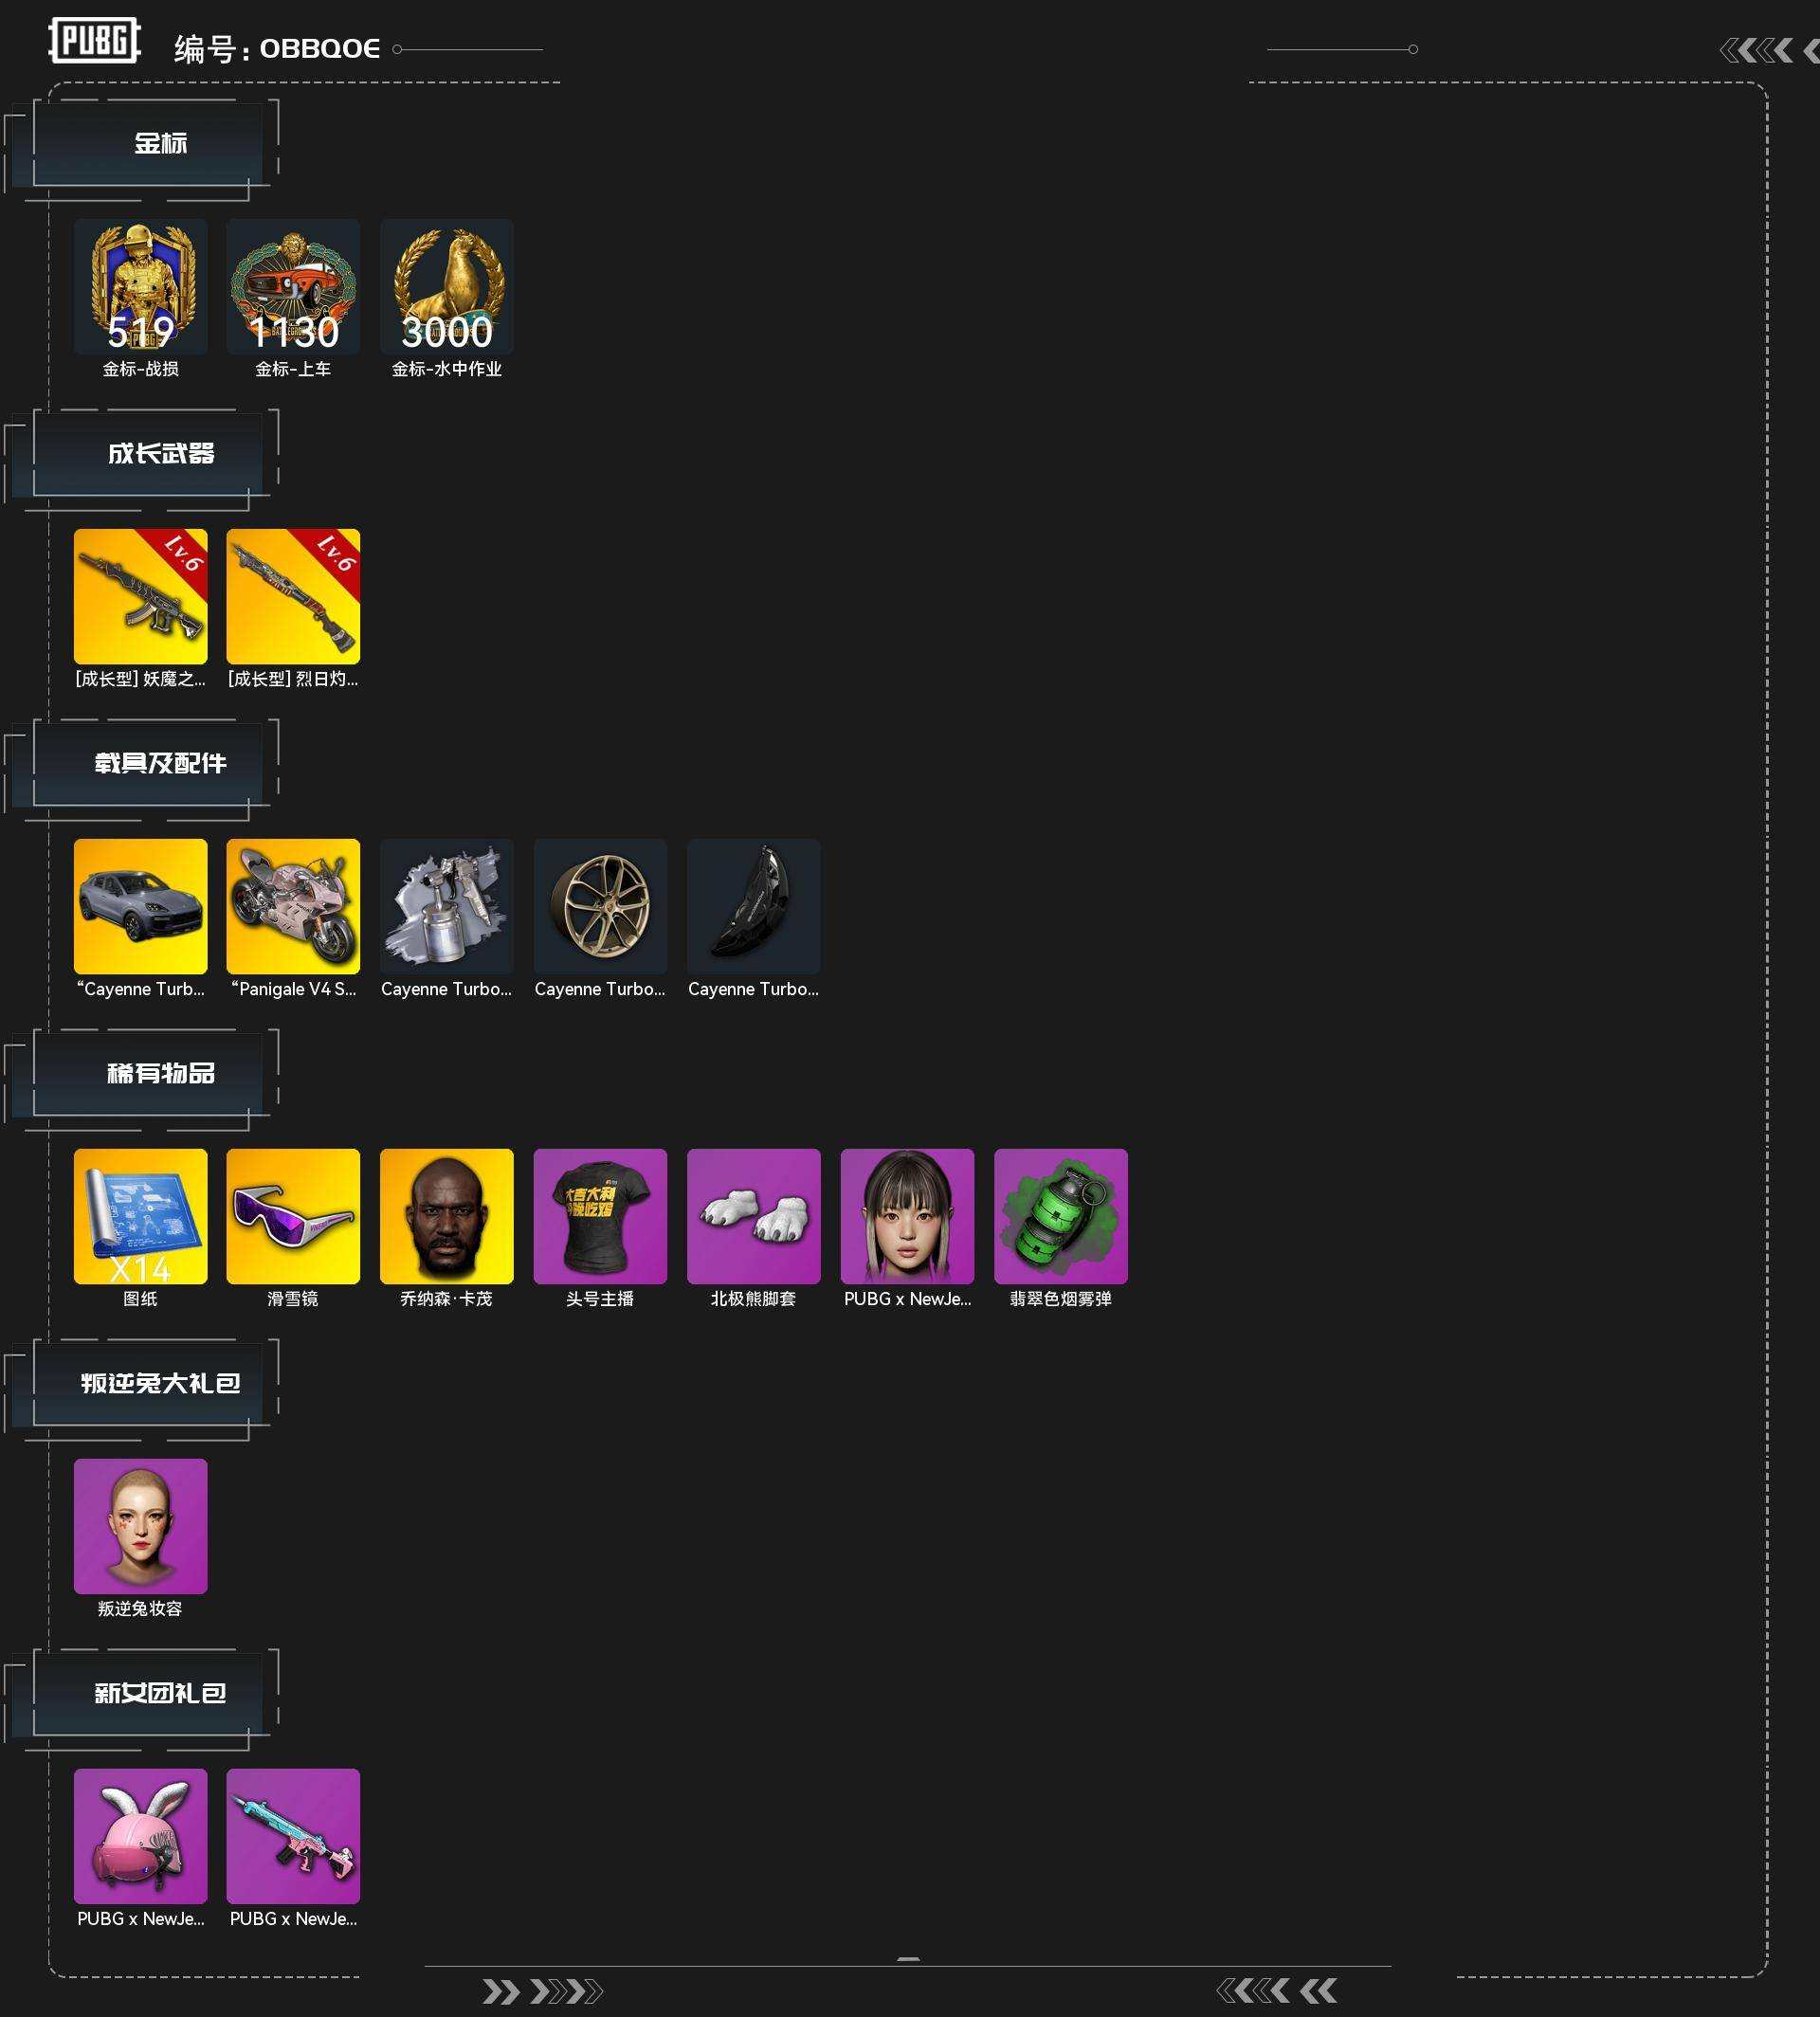This screenshot has height=2017, width=1820.
Task: Select the 滑雪镜 purple goggles
Action: pyautogui.click(x=293, y=1217)
